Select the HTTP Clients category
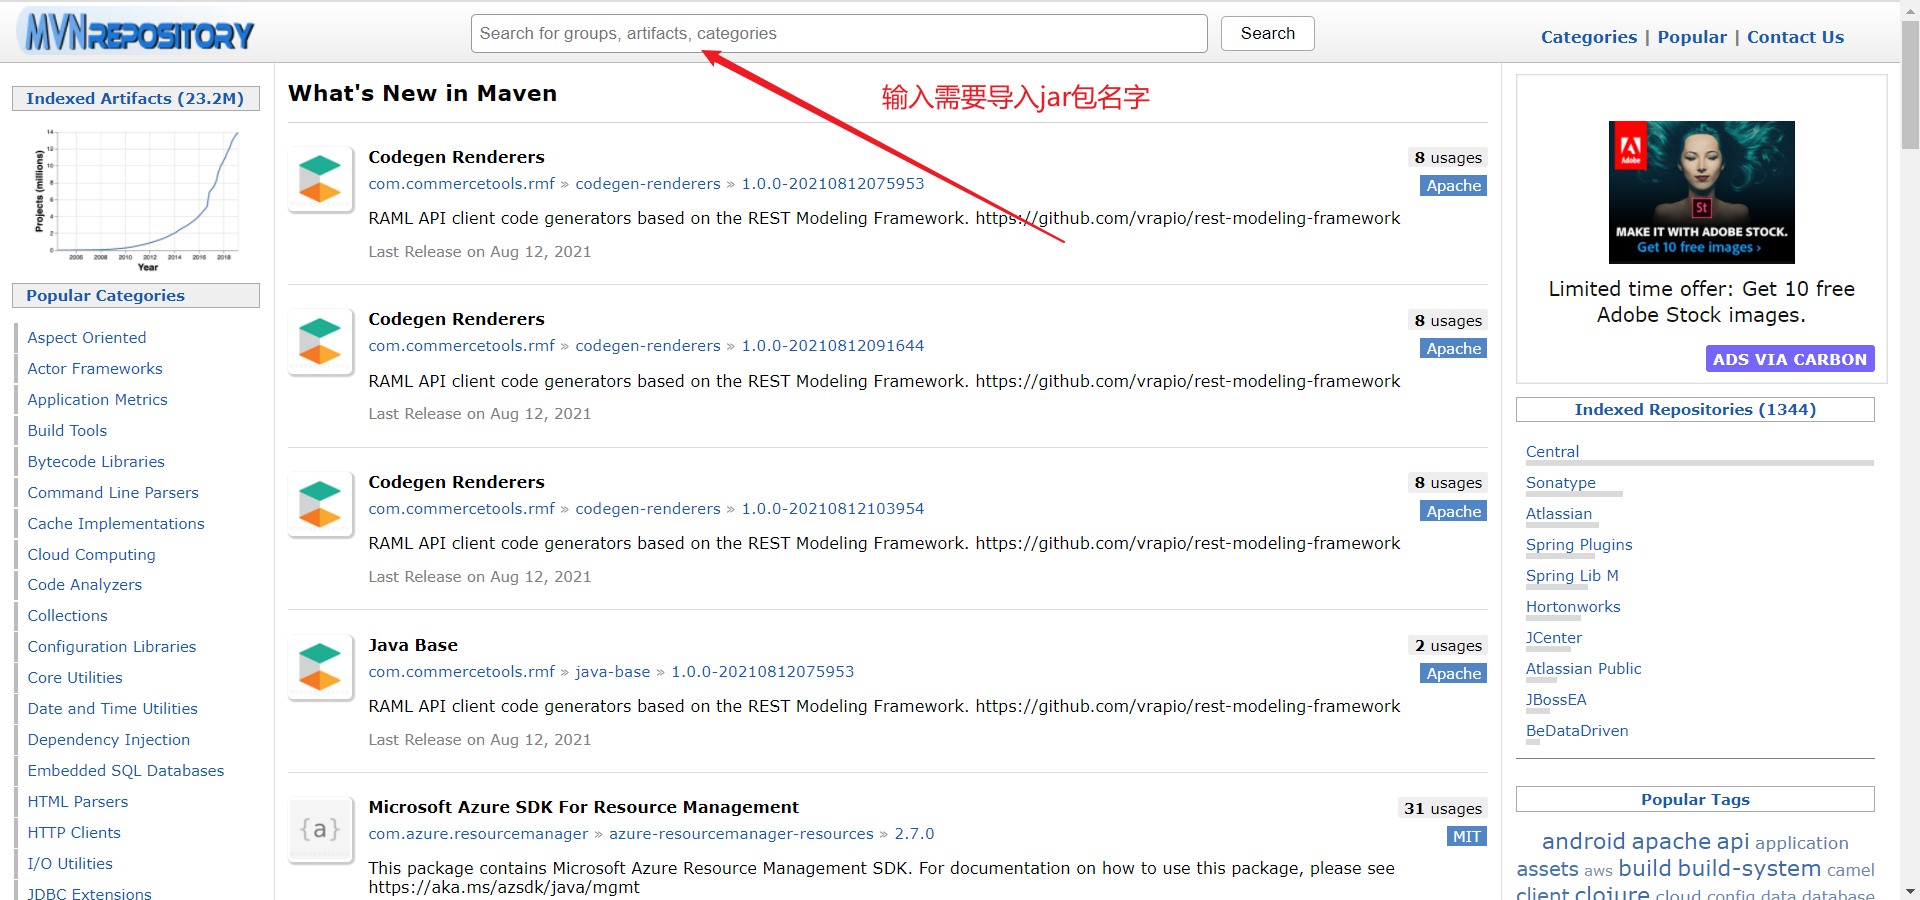 74,832
